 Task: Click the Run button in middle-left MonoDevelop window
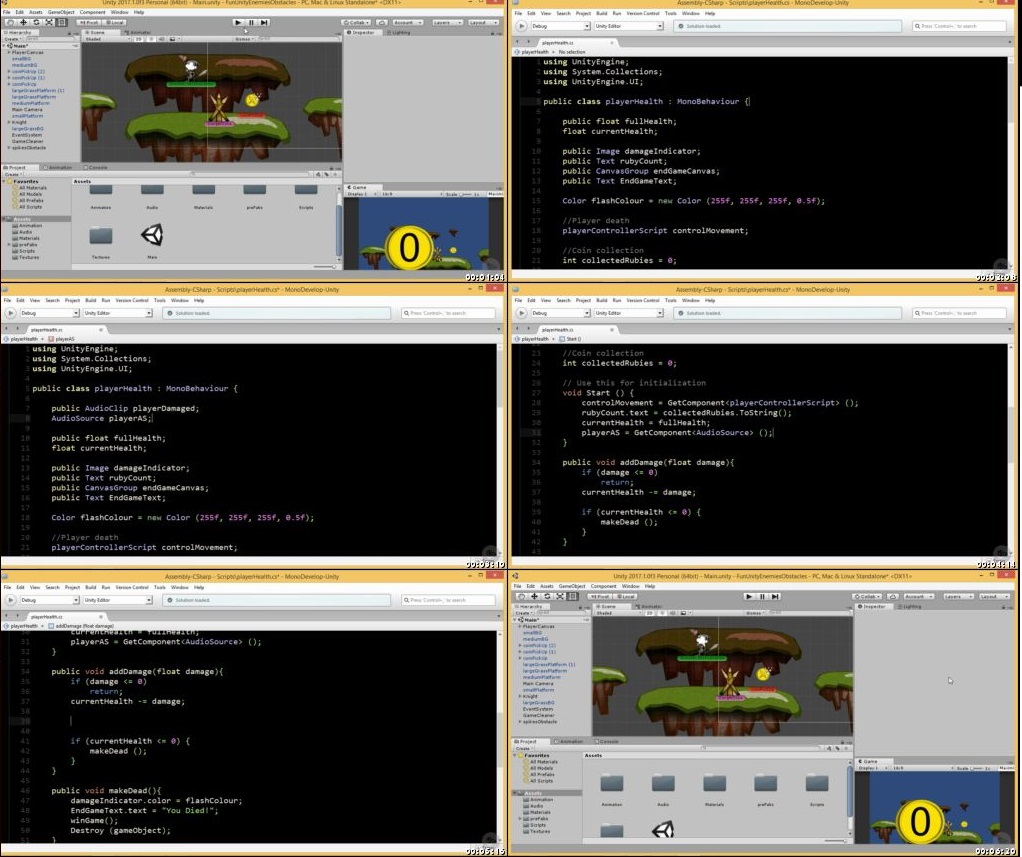(x=10, y=313)
